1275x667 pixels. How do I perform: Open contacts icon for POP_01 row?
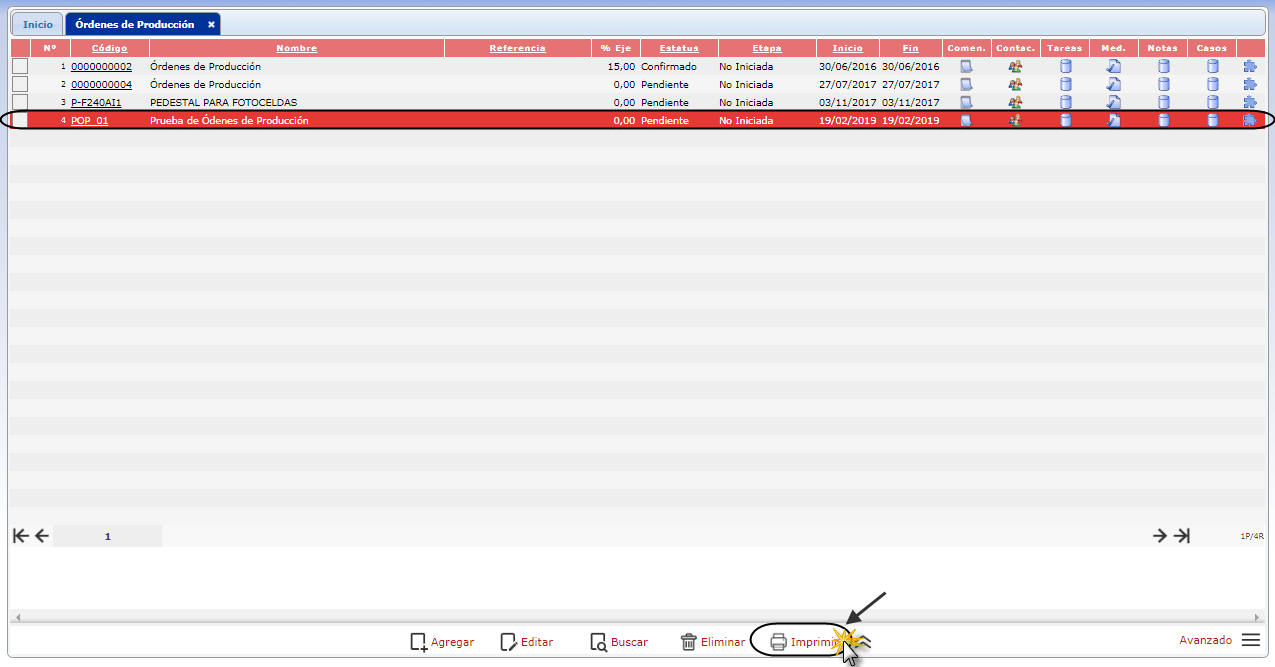[x=1015, y=120]
